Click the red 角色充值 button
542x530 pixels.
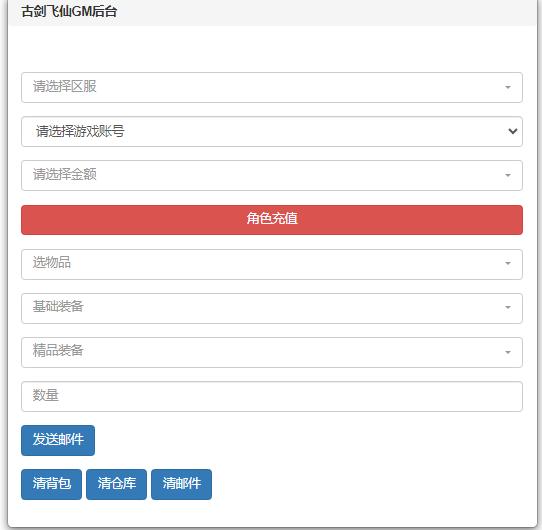click(x=272, y=220)
